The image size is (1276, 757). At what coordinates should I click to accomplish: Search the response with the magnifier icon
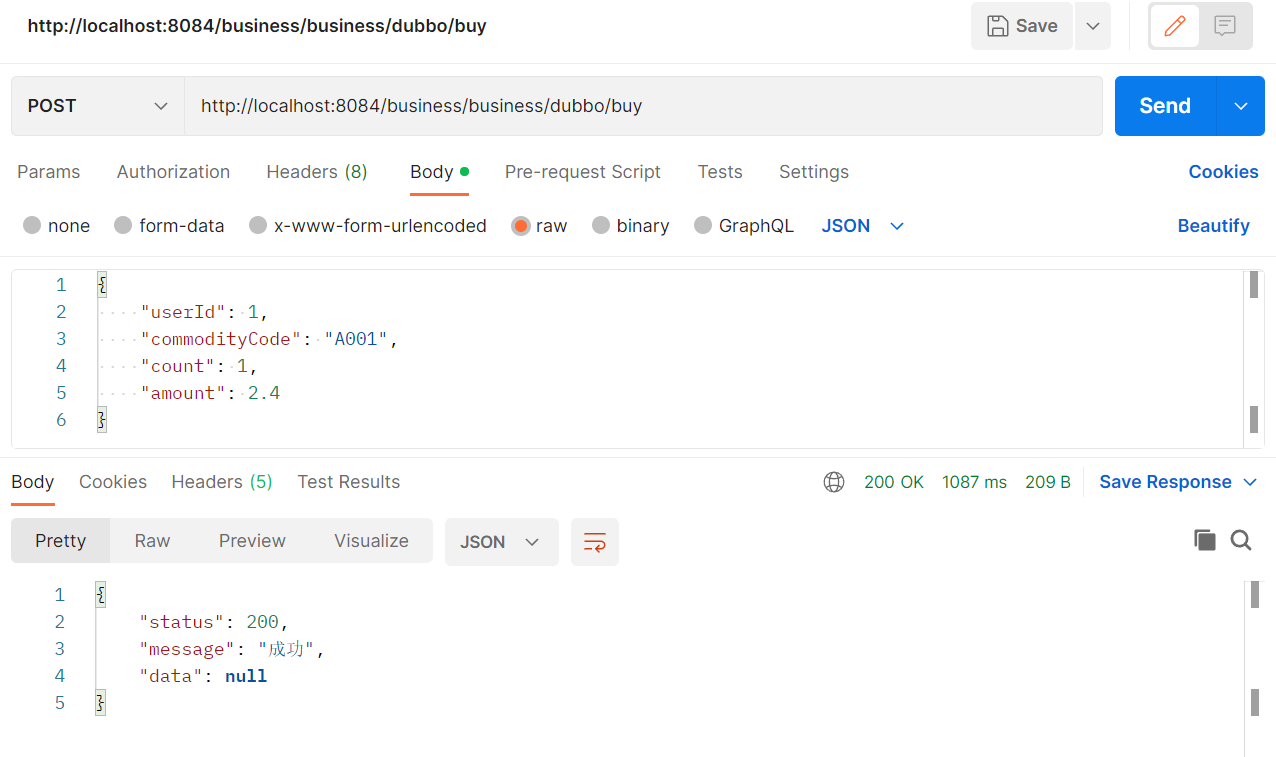click(1241, 541)
